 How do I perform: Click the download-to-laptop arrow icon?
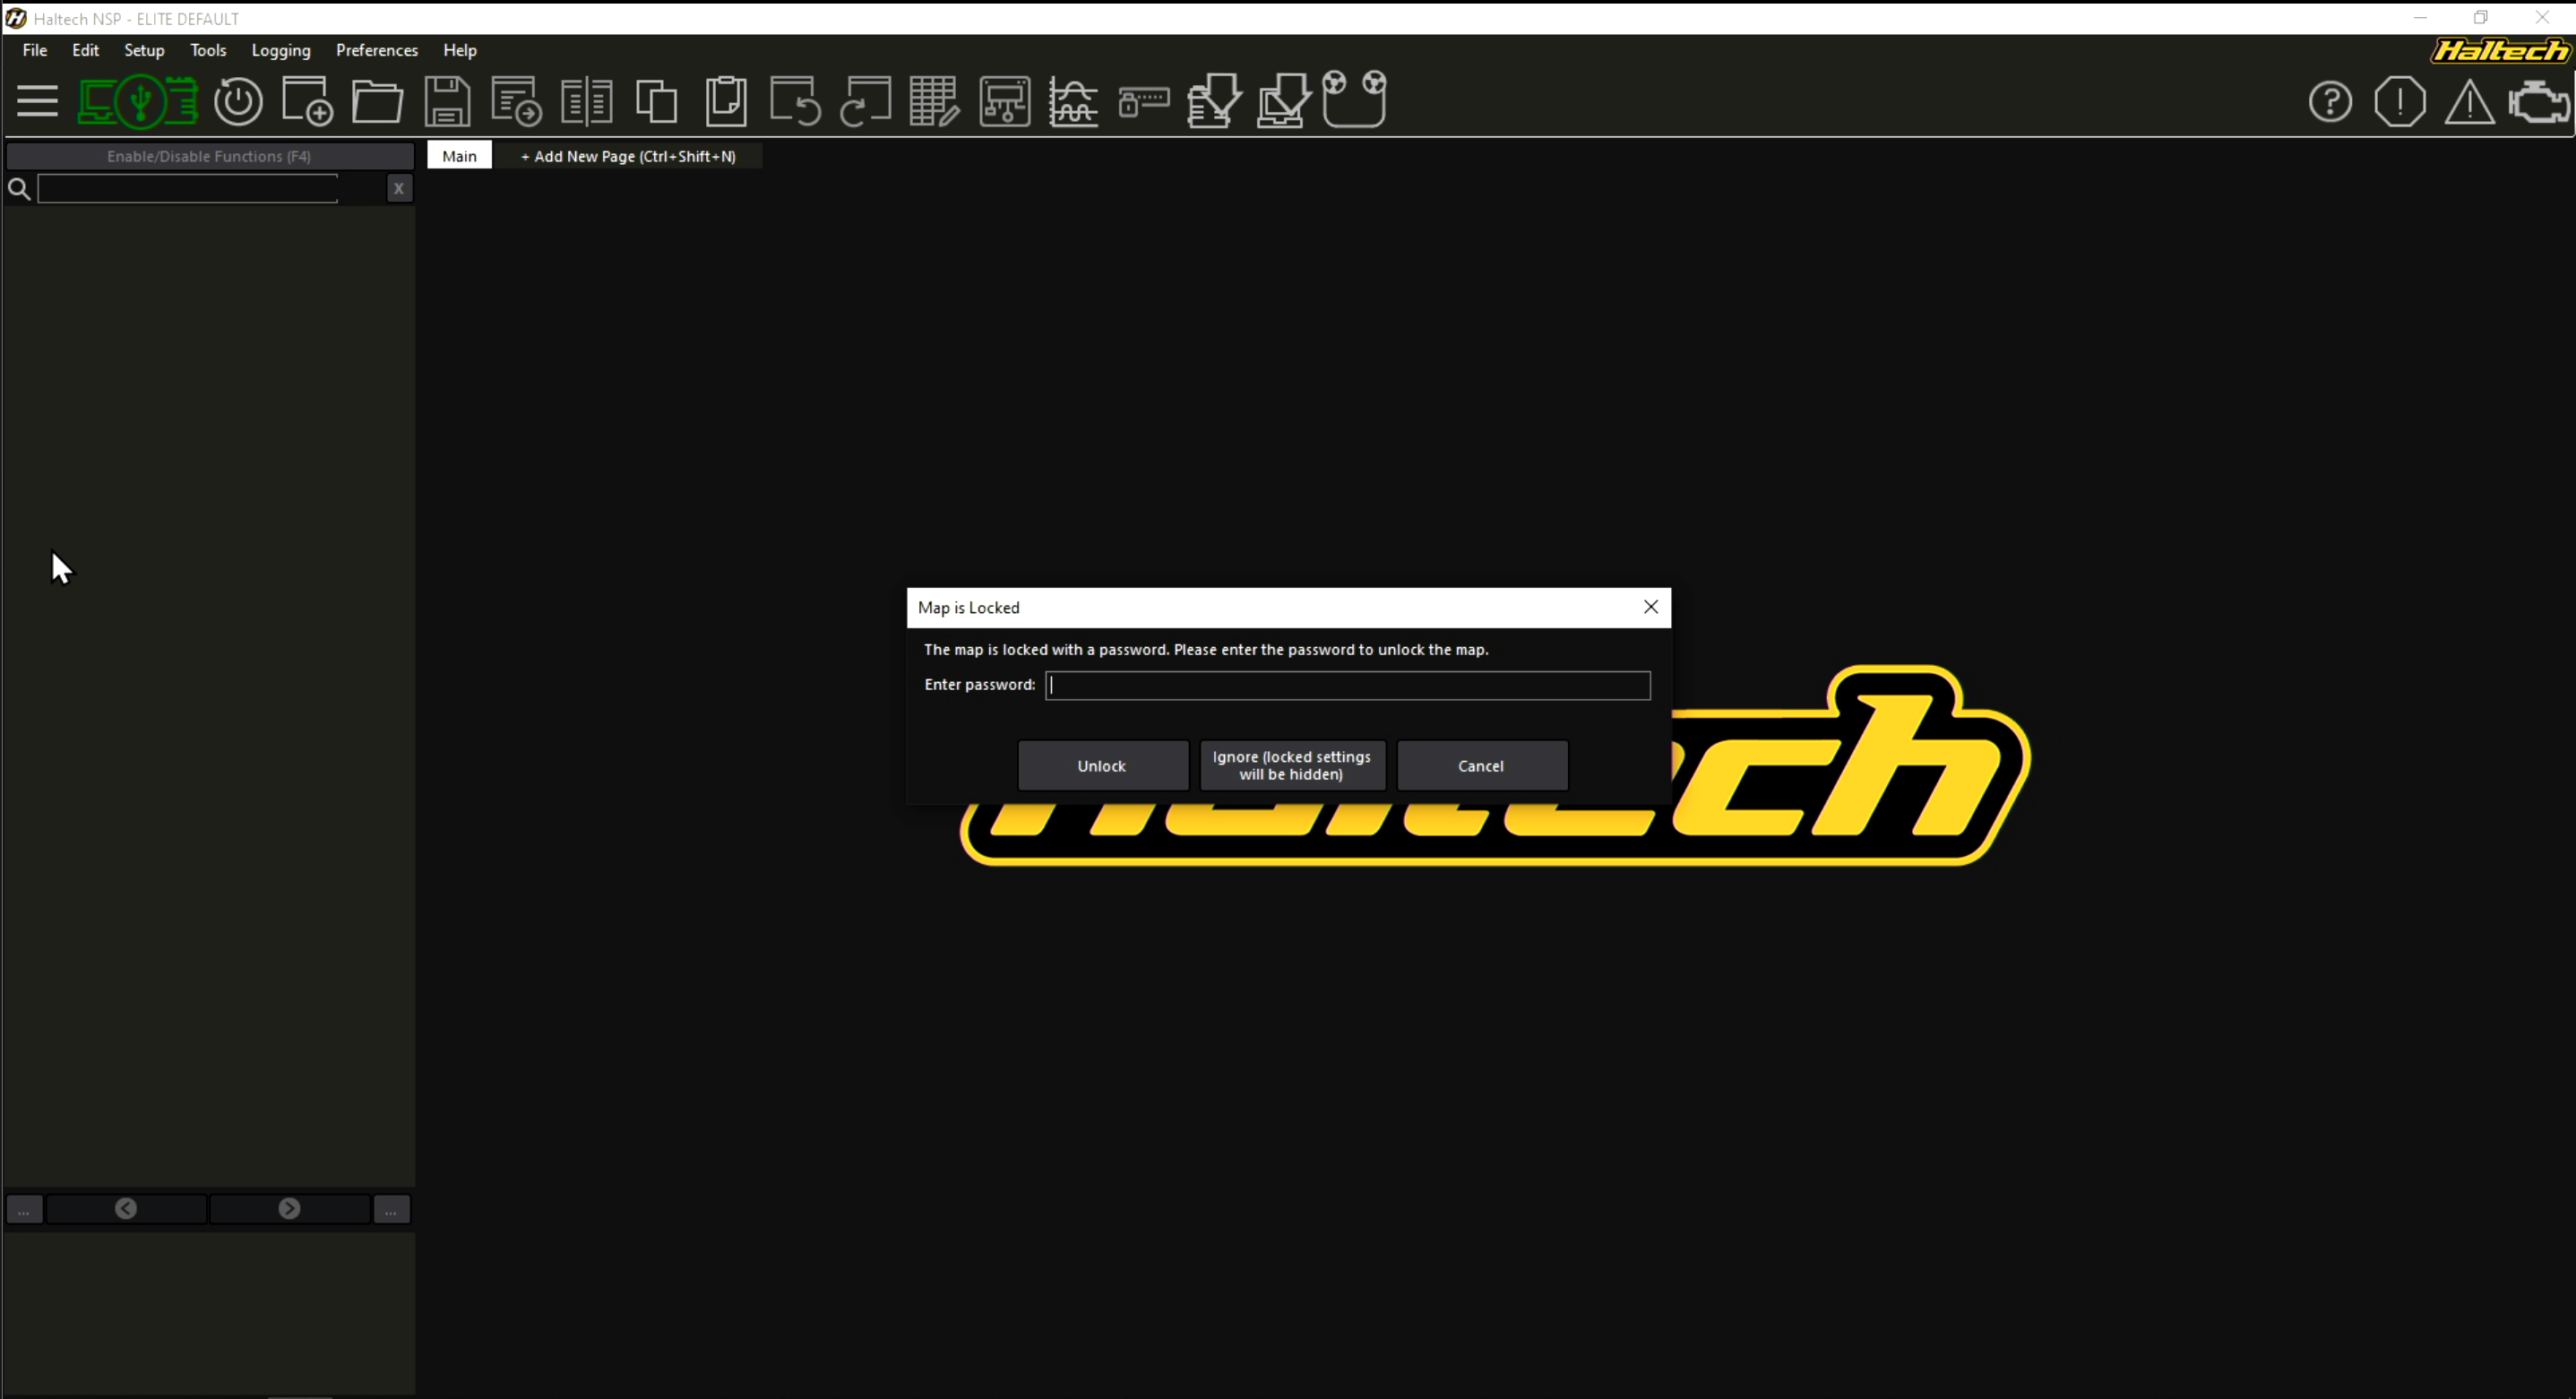coord(1284,101)
